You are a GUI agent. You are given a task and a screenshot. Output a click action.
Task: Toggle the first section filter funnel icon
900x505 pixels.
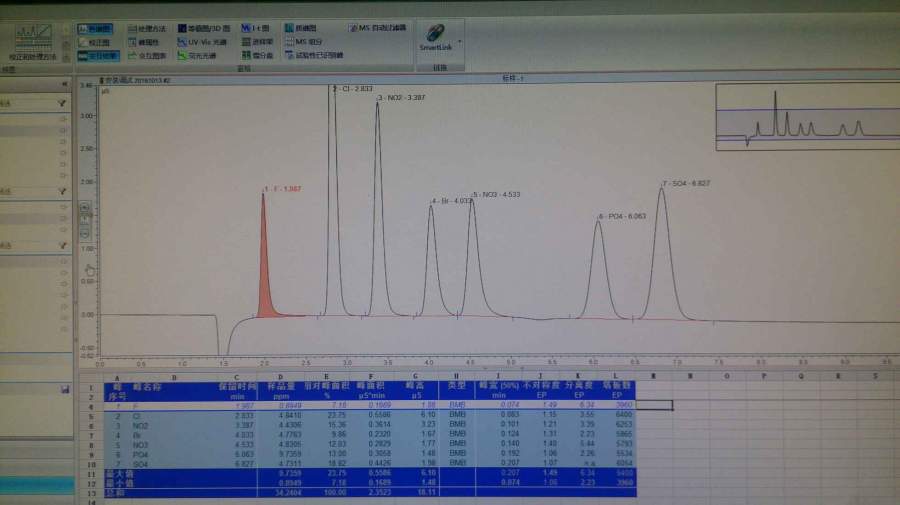click(x=62, y=103)
